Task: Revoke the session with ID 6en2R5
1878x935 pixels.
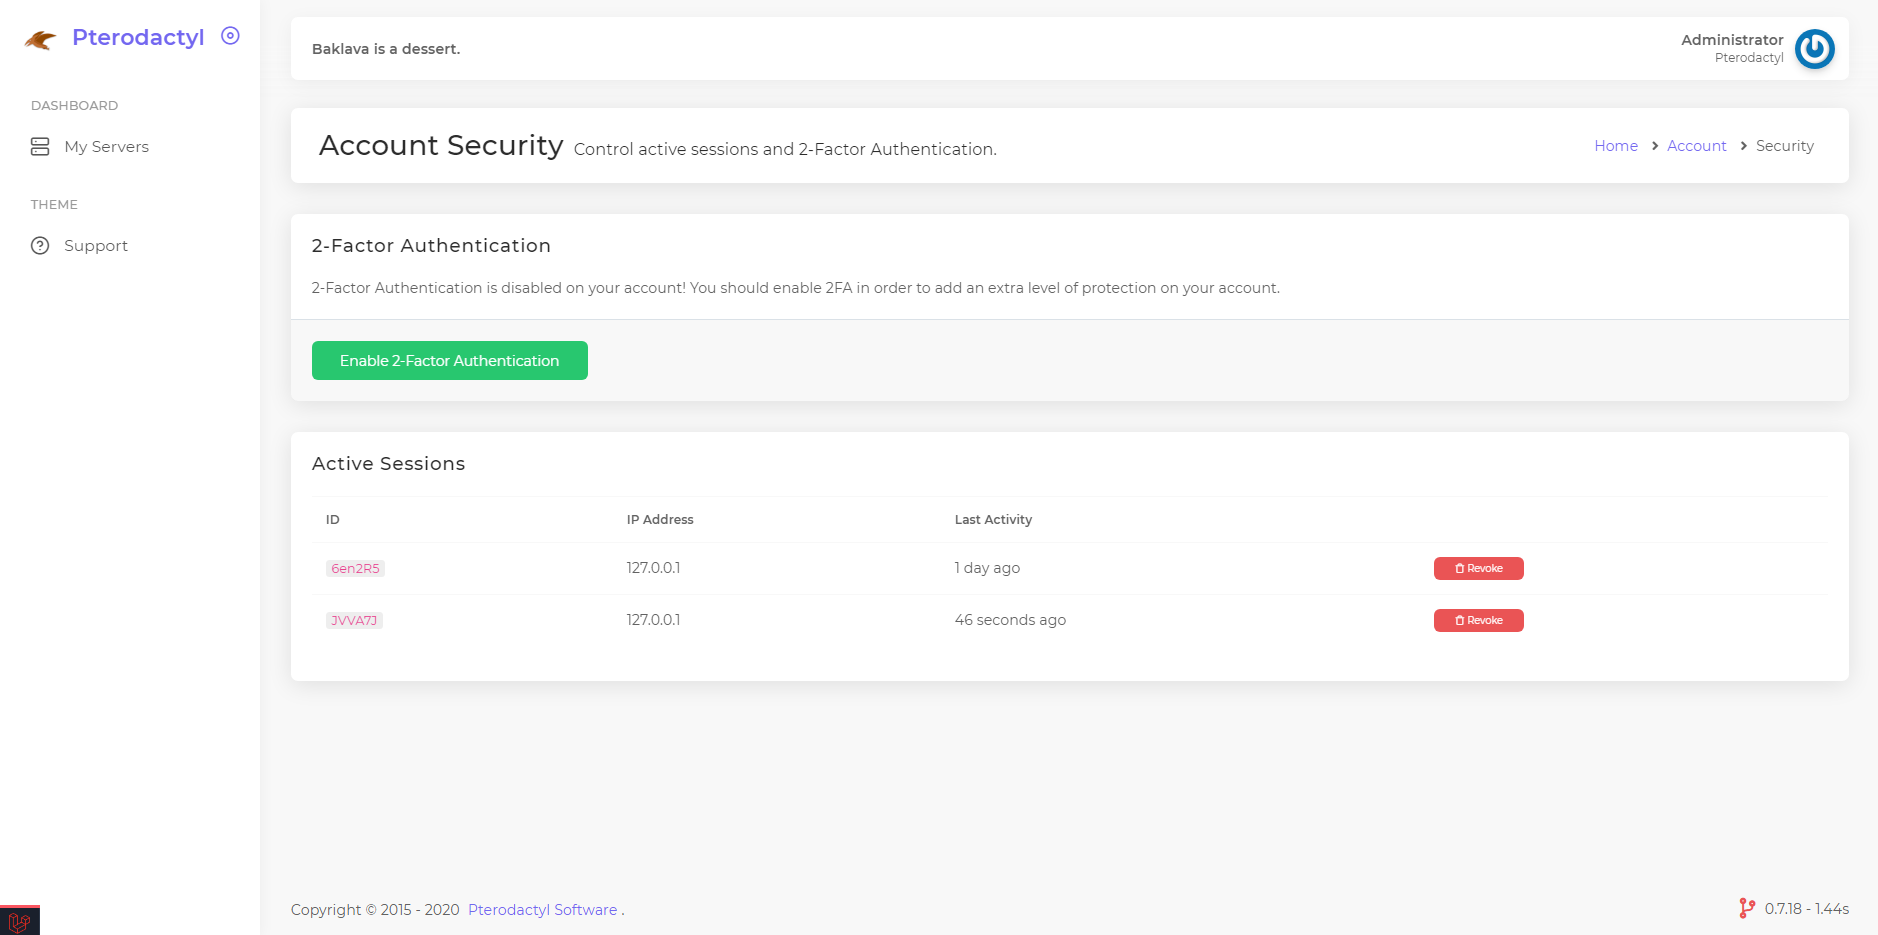Action: tap(1478, 569)
